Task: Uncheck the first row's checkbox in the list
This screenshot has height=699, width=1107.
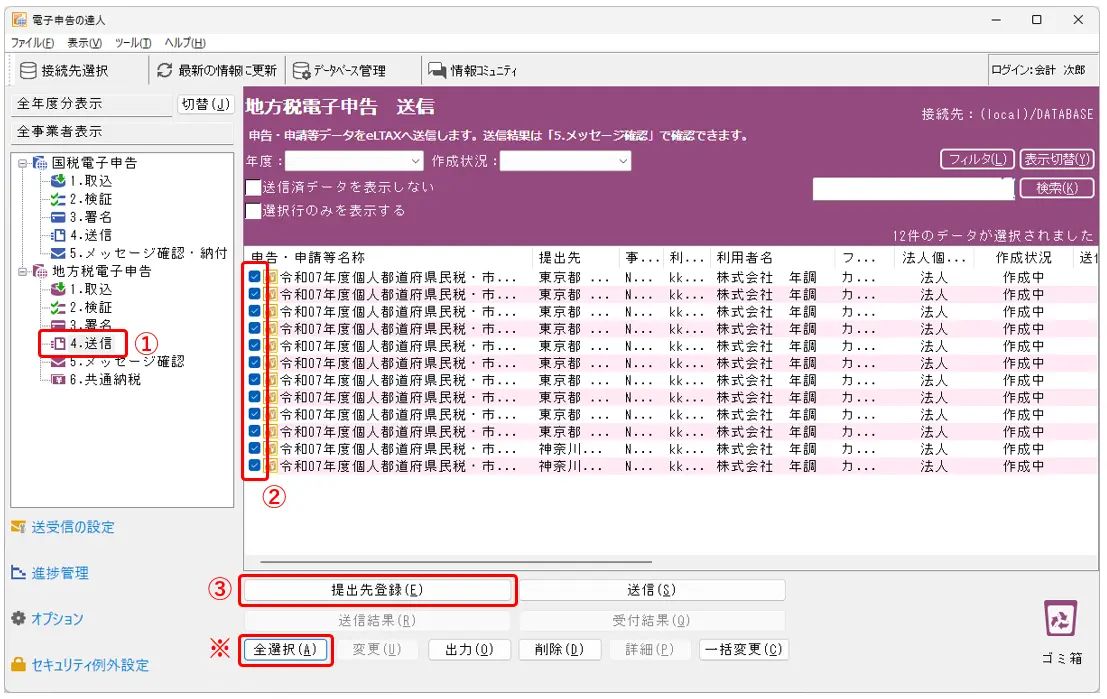Action: [x=255, y=277]
